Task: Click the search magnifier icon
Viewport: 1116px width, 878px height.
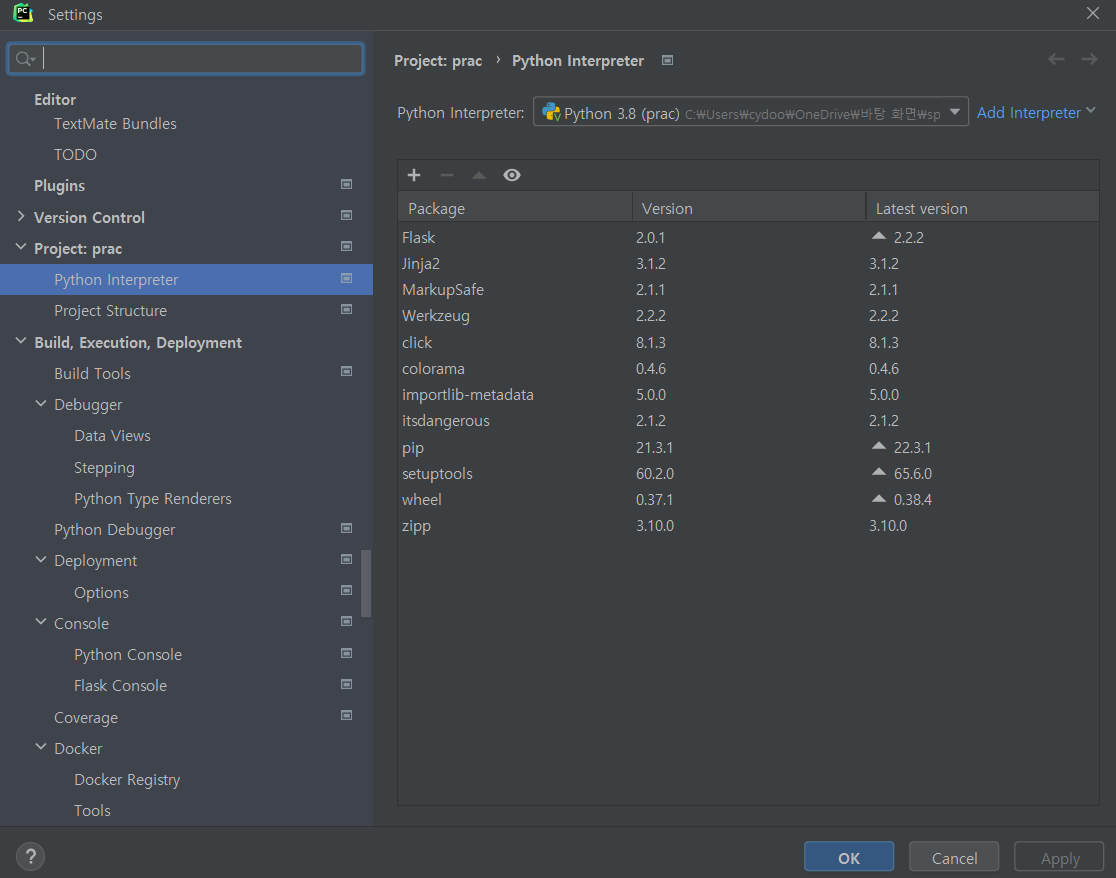Action: coord(25,59)
